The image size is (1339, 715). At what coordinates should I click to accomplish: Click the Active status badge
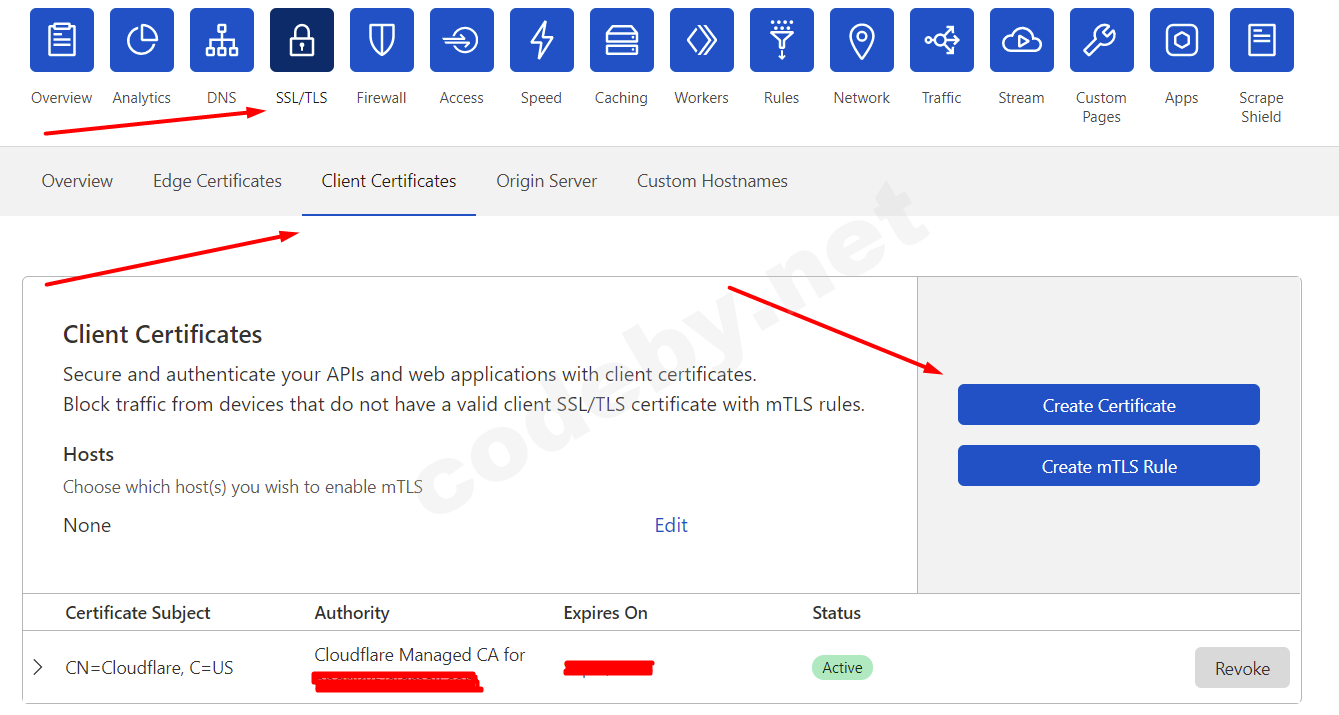coord(842,667)
